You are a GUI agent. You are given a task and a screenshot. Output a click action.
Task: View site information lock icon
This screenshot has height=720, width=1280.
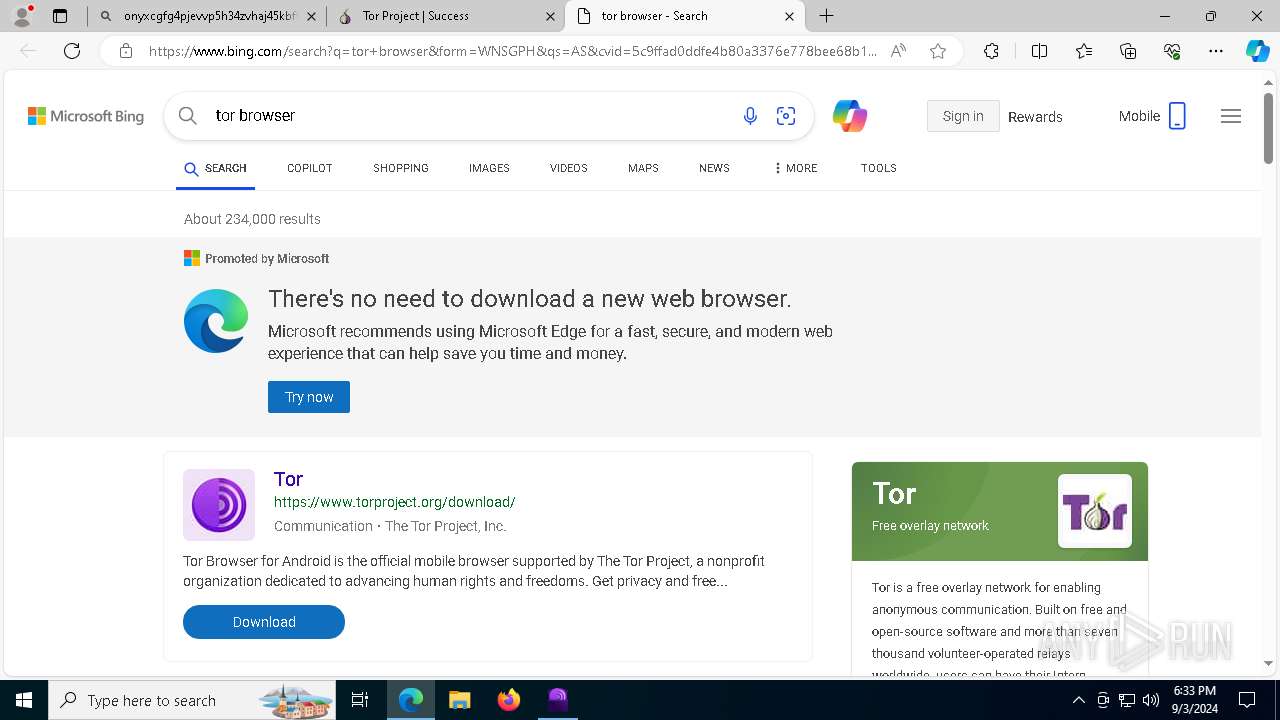[x=126, y=51]
